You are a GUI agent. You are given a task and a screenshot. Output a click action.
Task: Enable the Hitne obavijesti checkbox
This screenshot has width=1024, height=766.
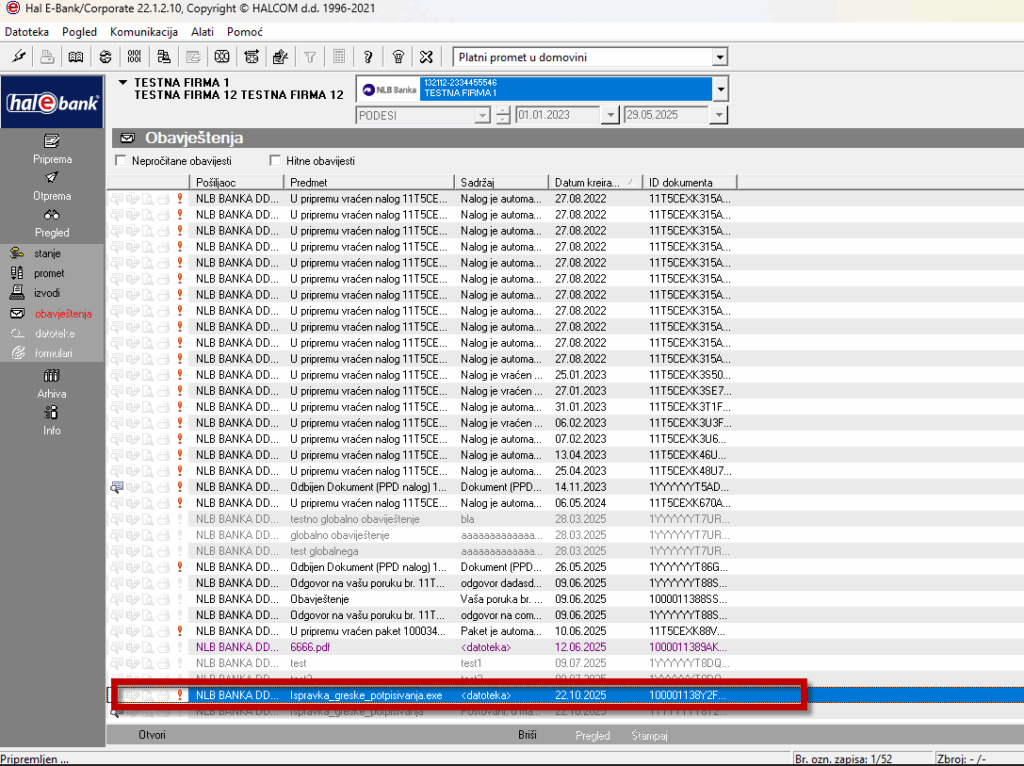(276, 161)
